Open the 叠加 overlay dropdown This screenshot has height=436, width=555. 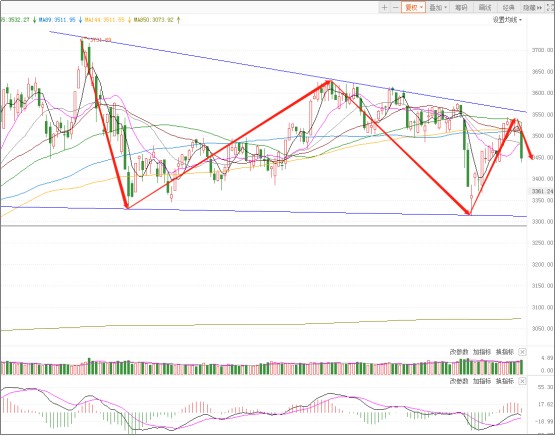pos(438,7)
